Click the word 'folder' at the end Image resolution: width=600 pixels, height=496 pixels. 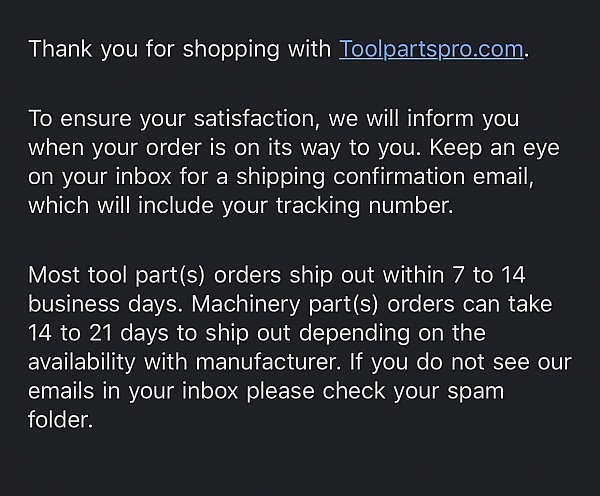point(59,420)
